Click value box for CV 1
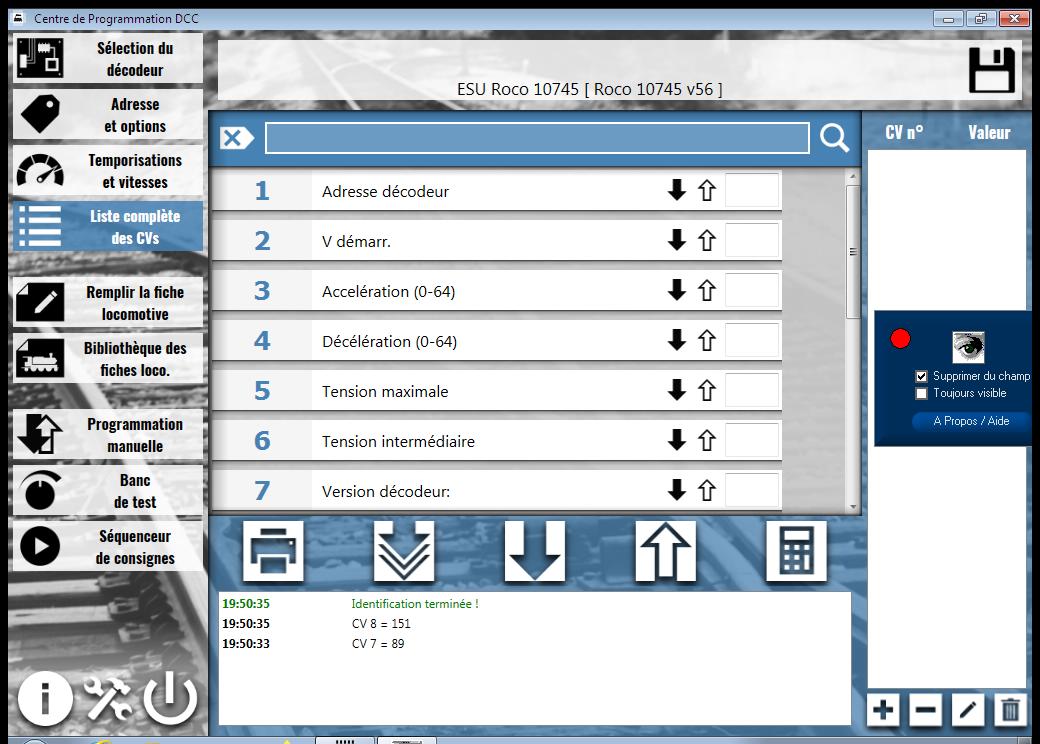The height and width of the screenshot is (744, 1040). pos(752,190)
